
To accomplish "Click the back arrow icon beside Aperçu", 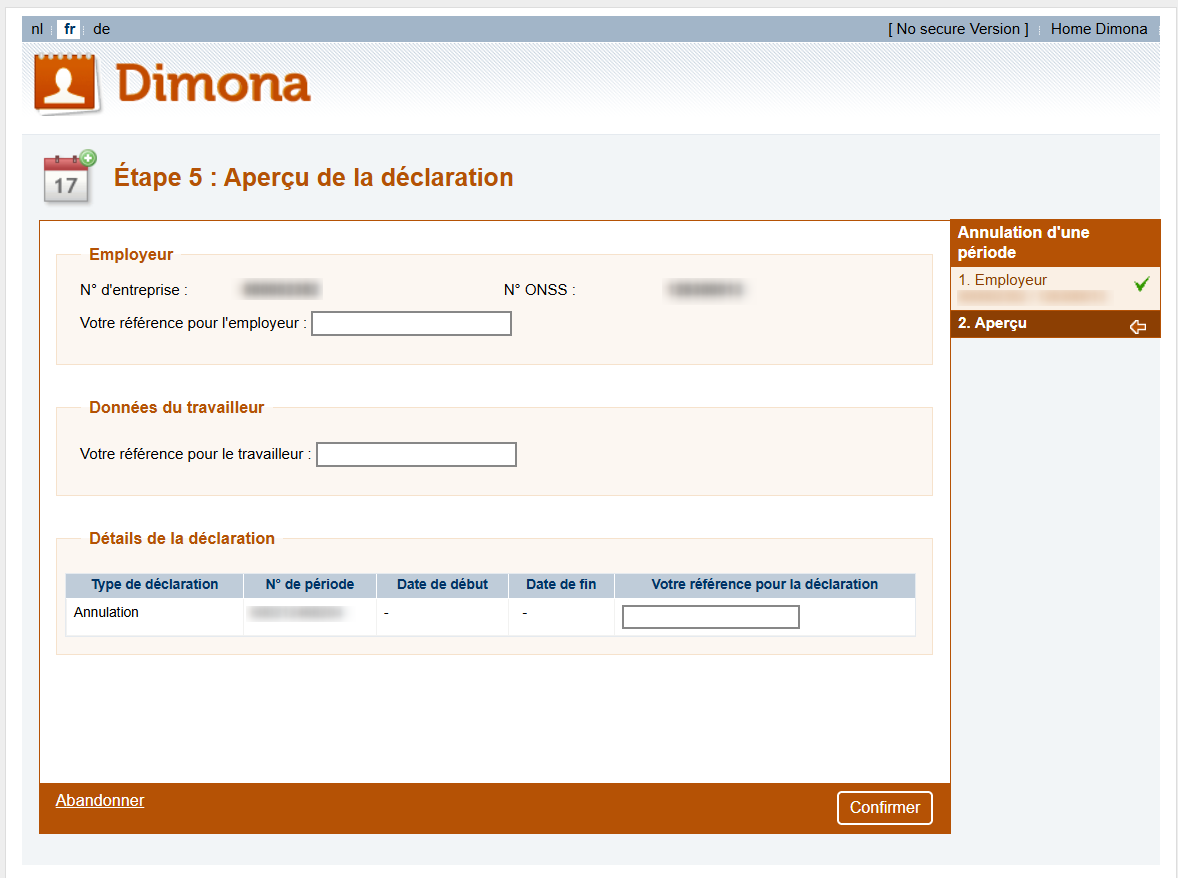I will pyautogui.click(x=1138, y=326).
